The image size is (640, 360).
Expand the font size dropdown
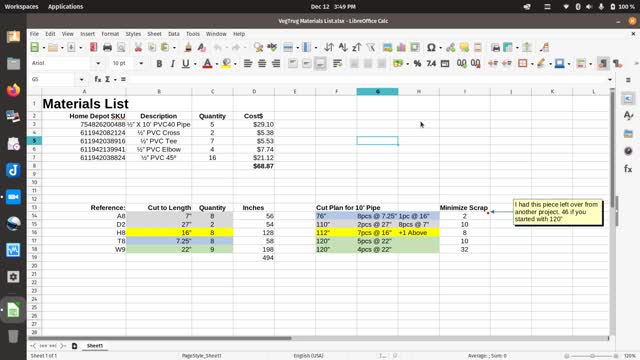[141, 63]
